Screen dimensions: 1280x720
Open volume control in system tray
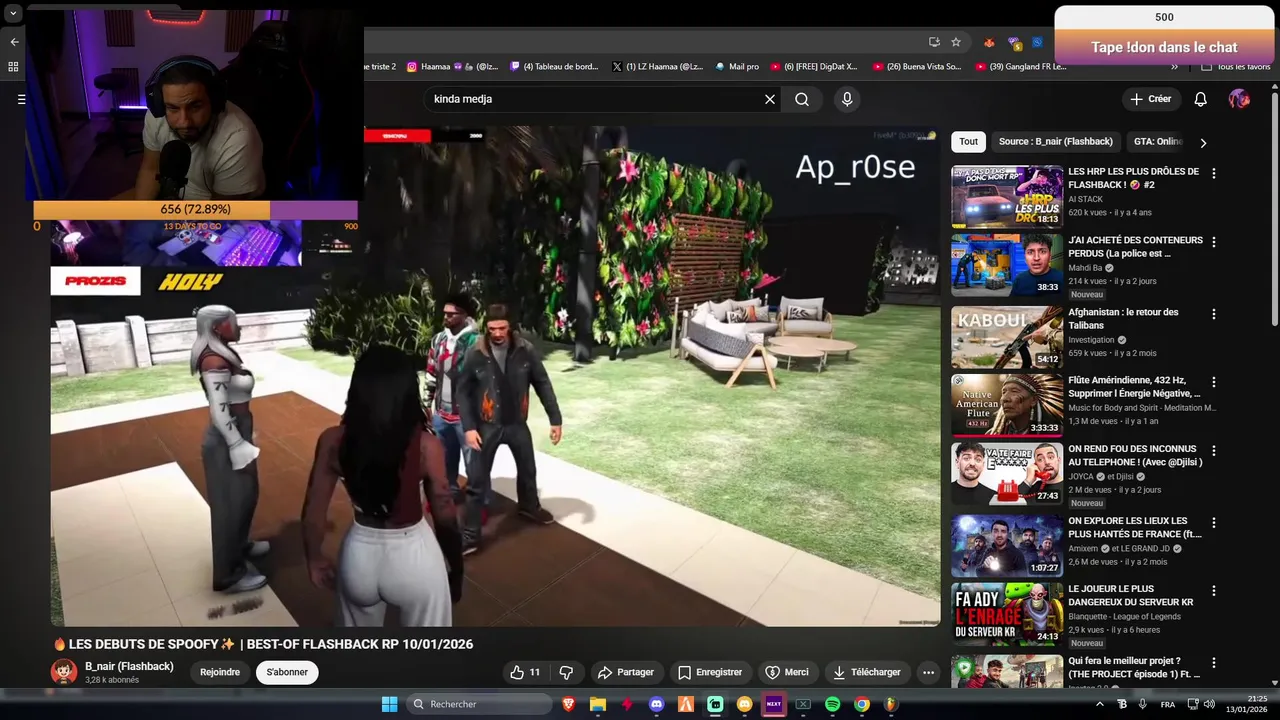click(x=1209, y=704)
